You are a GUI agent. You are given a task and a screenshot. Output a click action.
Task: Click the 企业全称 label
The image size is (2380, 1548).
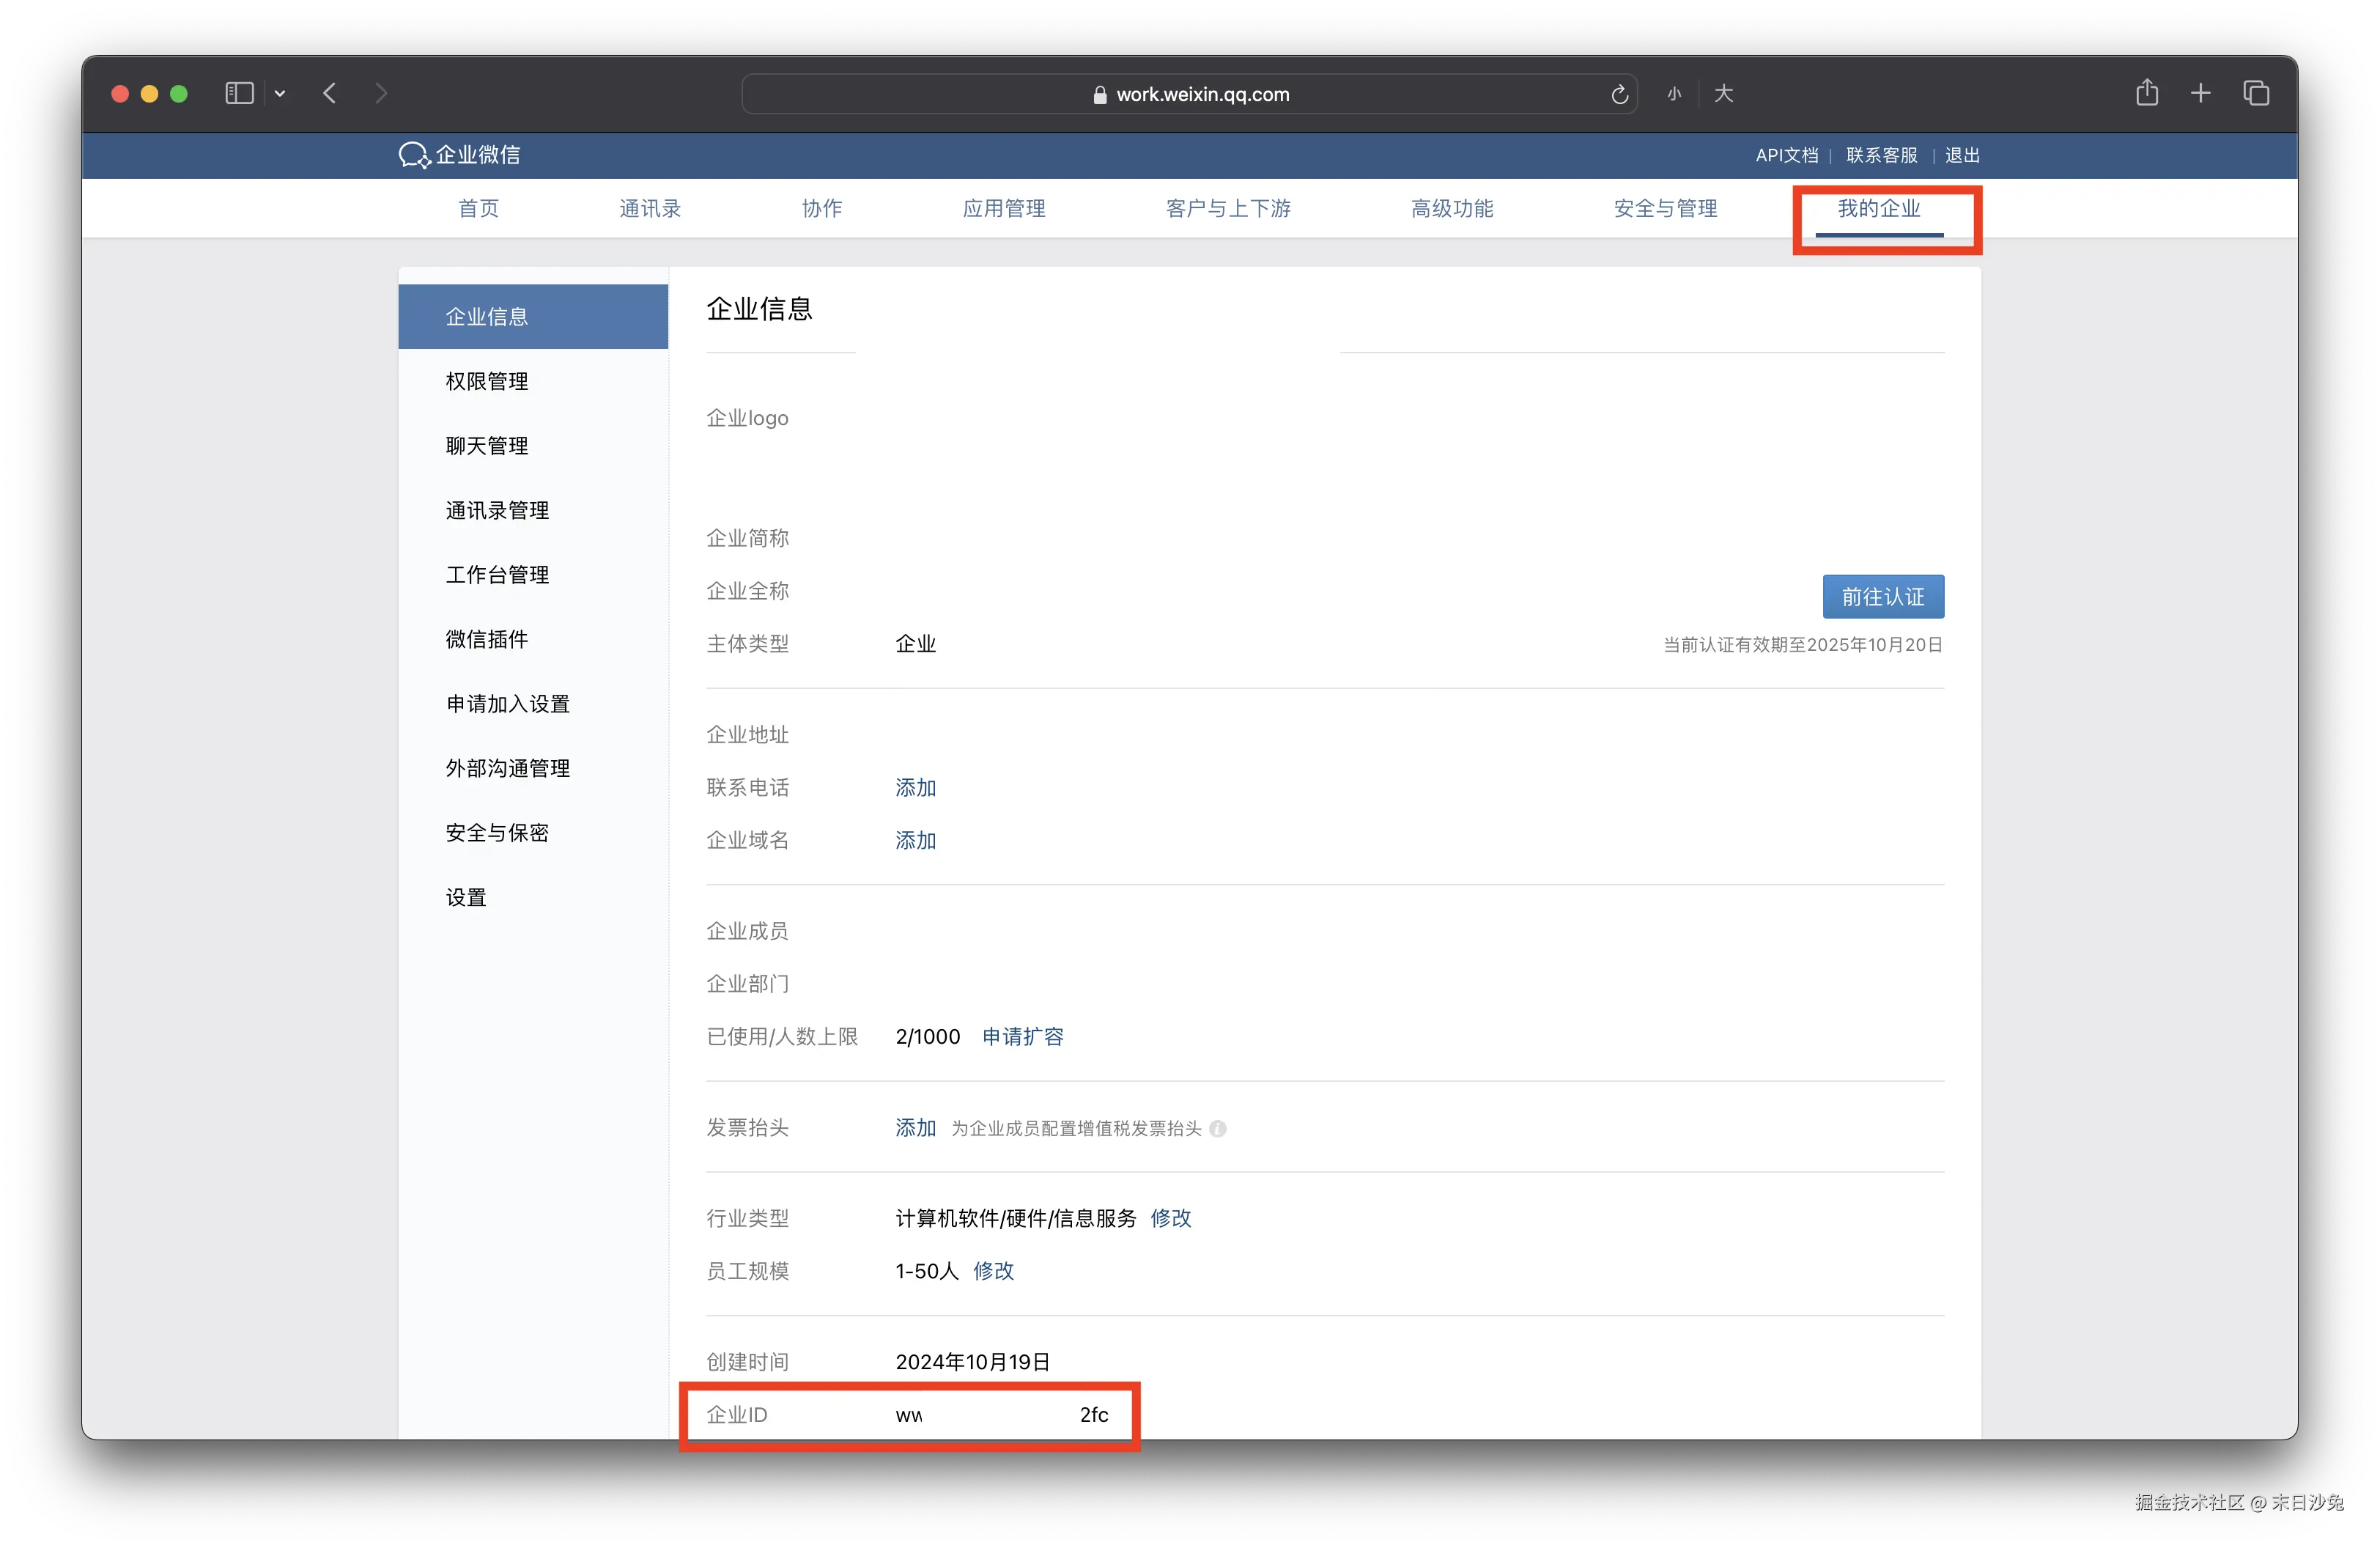tap(748, 591)
